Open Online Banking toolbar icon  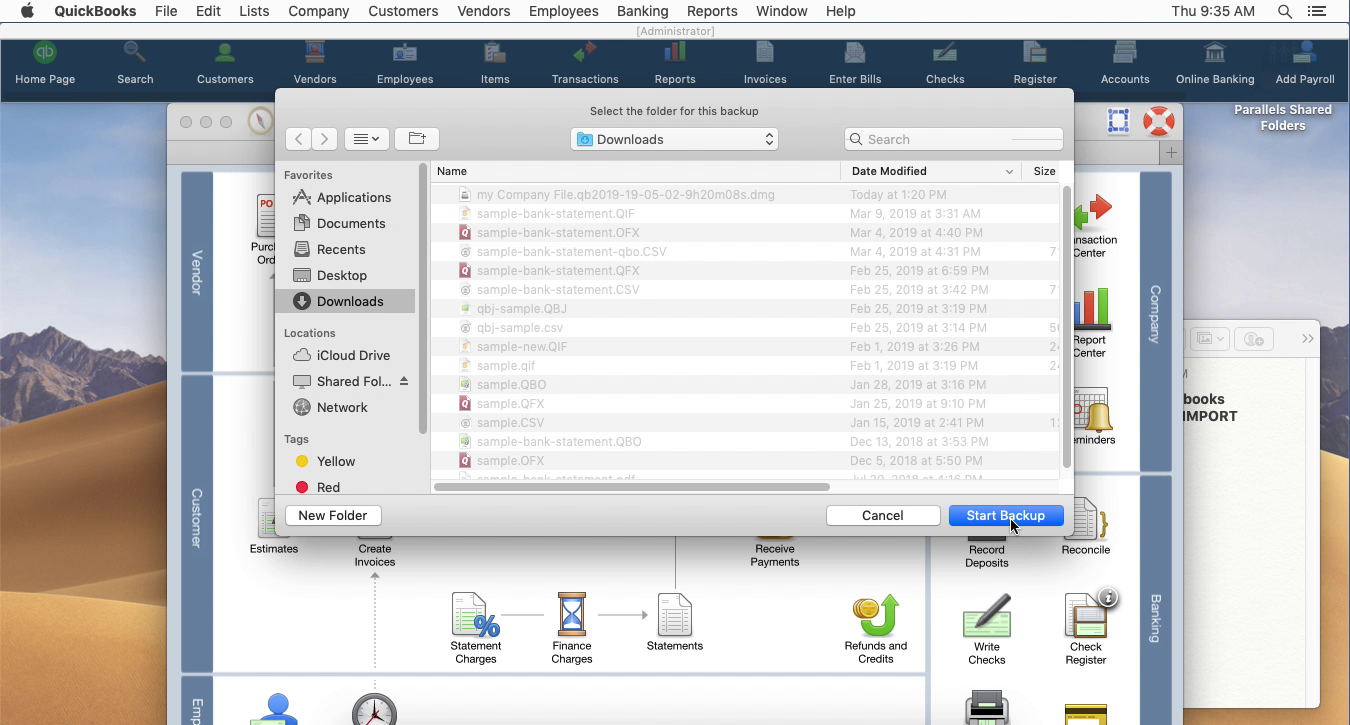[x=1215, y=63]
